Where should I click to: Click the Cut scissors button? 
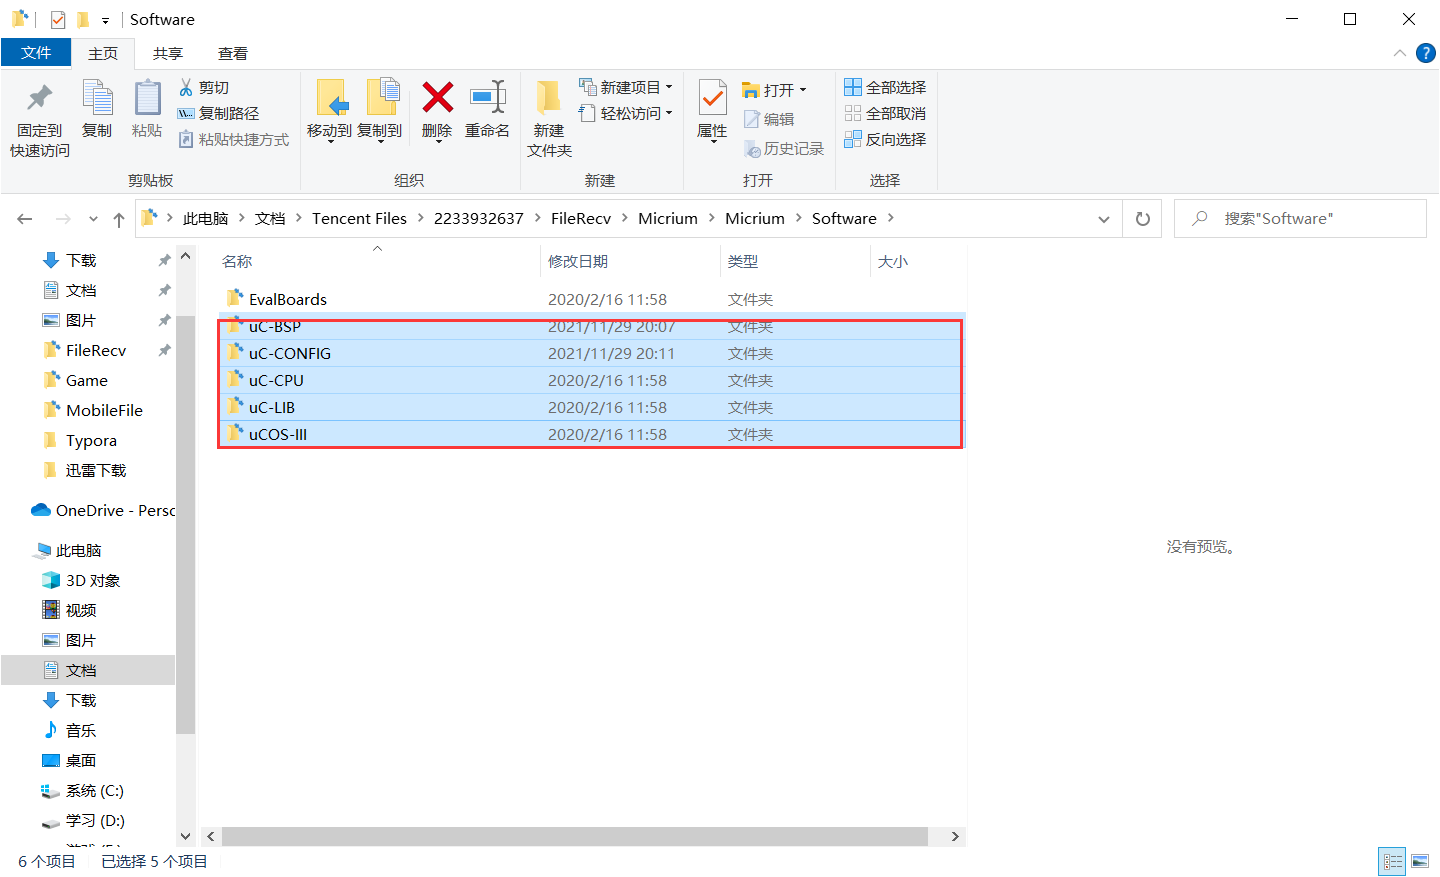coord(204,88)
